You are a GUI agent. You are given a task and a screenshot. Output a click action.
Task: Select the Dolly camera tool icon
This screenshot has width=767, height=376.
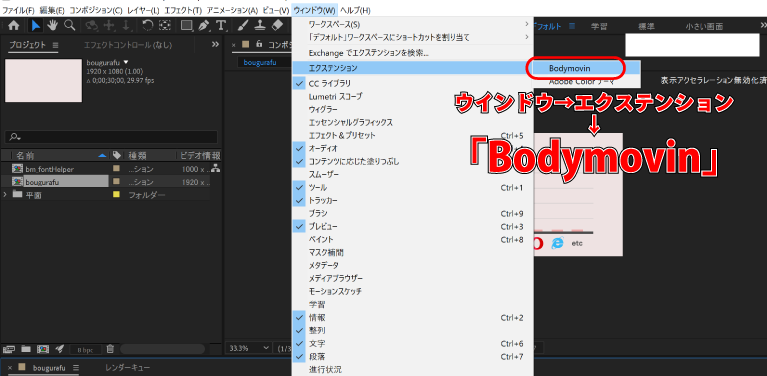[x=126, y=25]
